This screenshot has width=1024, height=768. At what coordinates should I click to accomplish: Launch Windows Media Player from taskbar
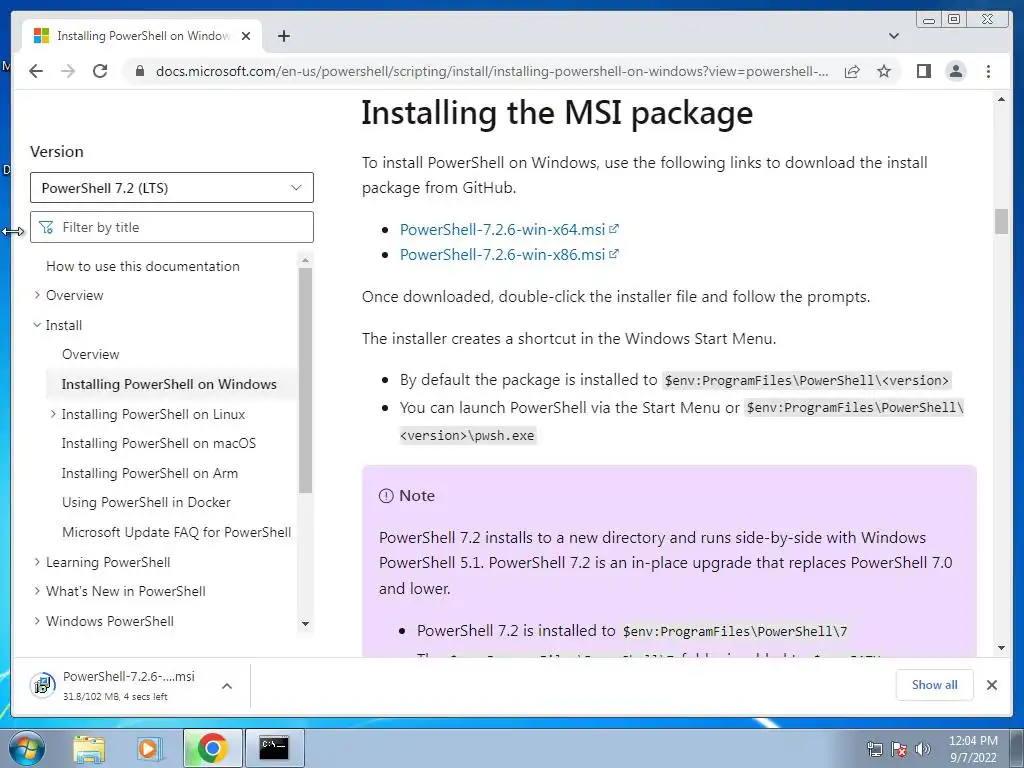pos(150,748)
